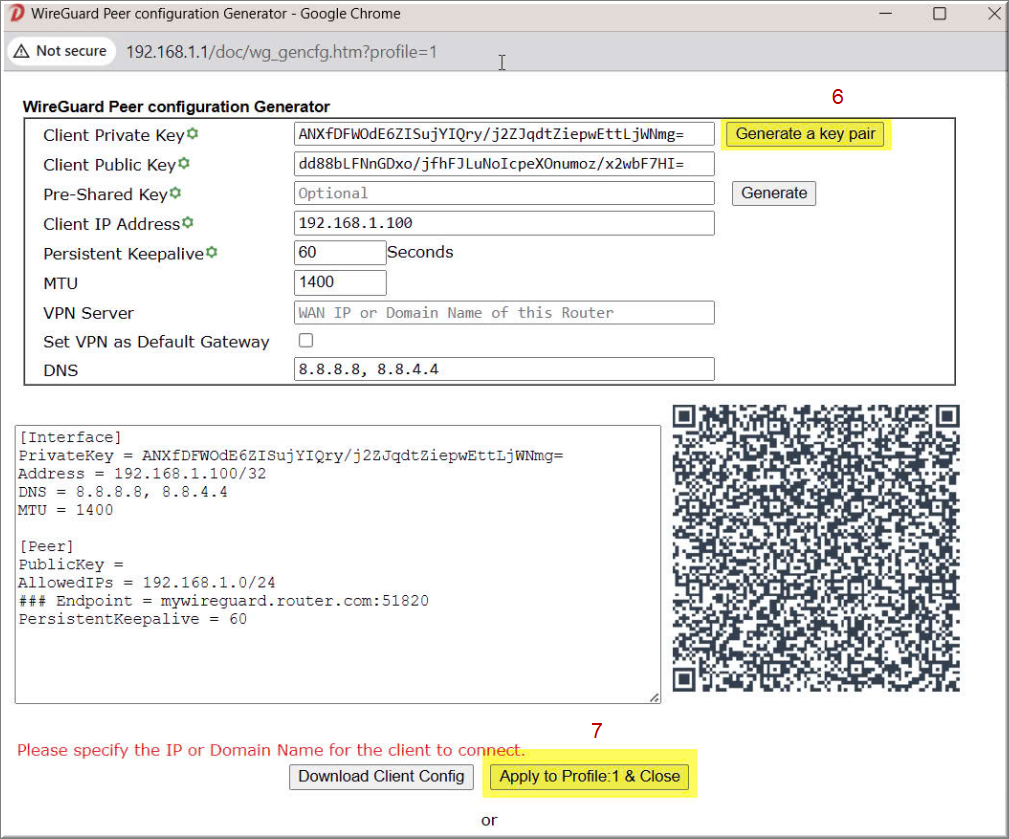Click Download Client Config button
Viewport: 1009px width, 839px height.
coord(381,777)
